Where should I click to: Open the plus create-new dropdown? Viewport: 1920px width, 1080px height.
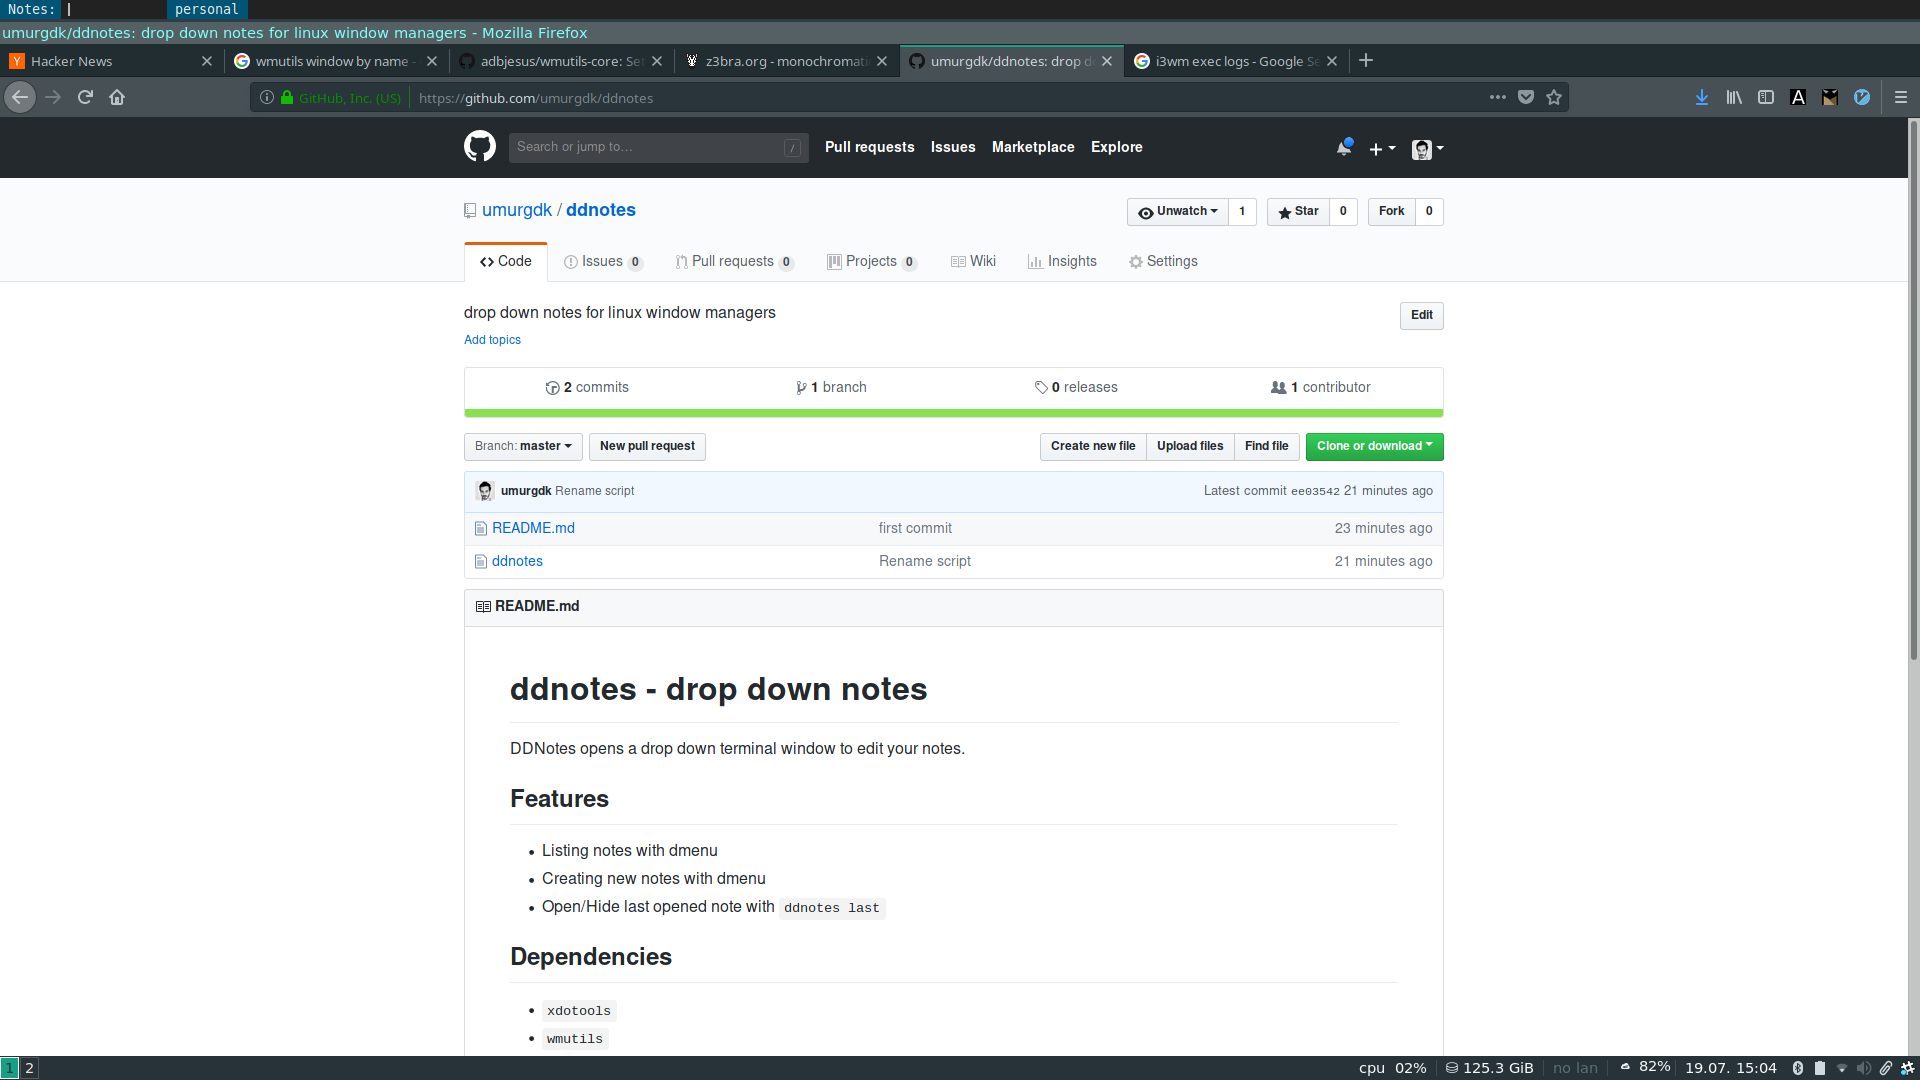[1382, 148]
